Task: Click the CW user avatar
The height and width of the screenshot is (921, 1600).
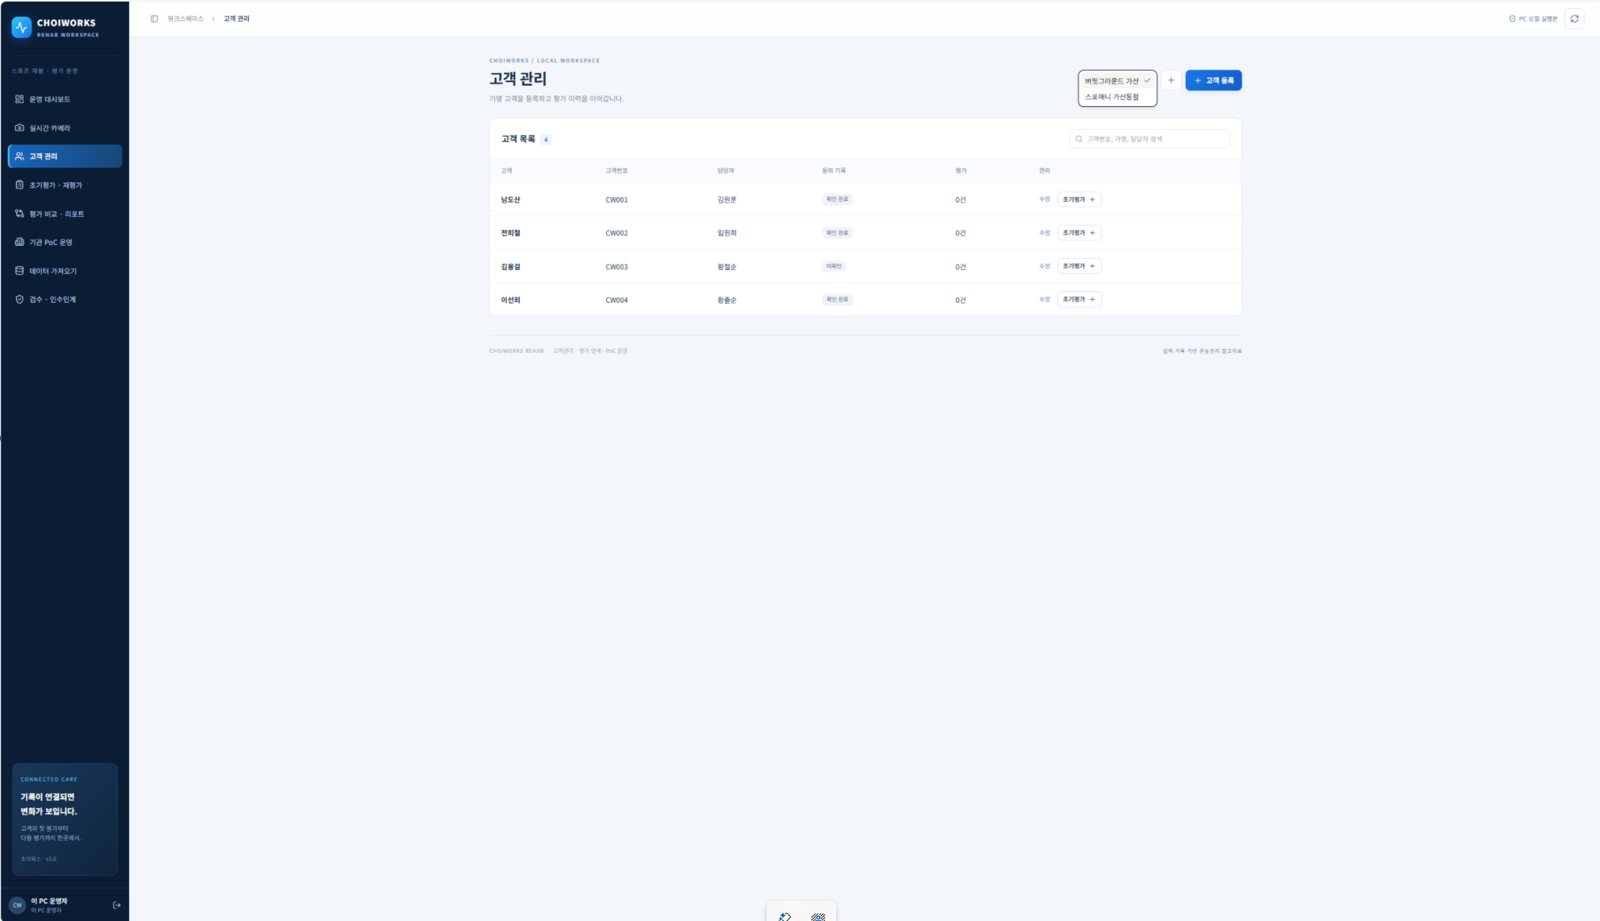Action: (x=17, y=905)
